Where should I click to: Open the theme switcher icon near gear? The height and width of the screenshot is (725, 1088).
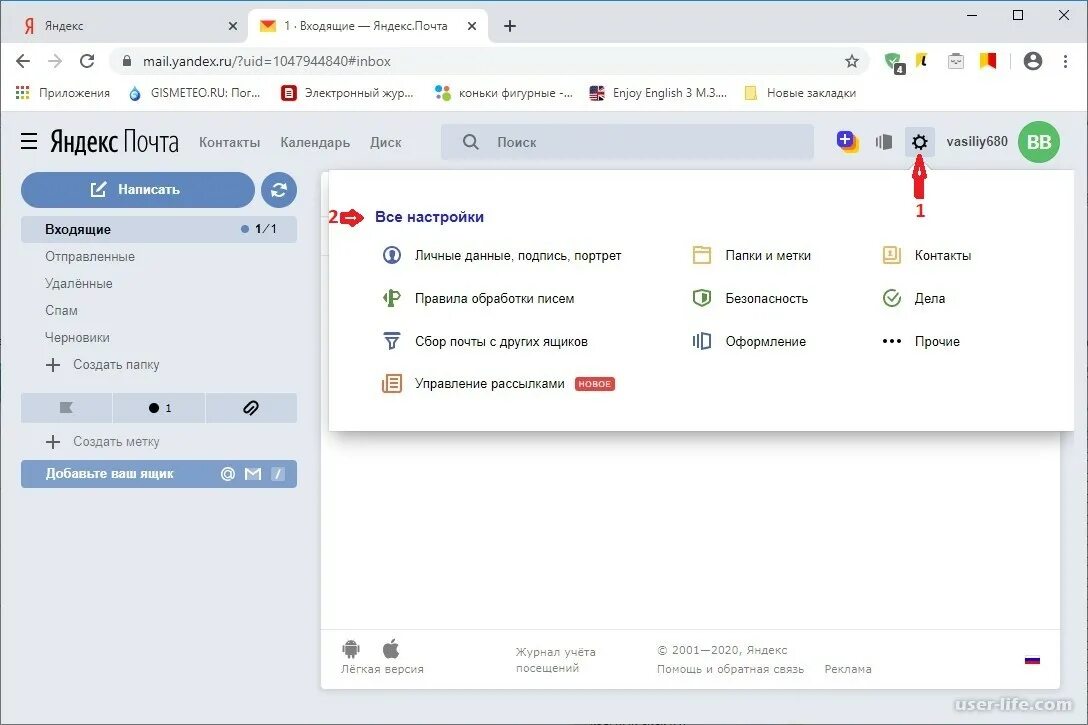(x=883, y=142)
